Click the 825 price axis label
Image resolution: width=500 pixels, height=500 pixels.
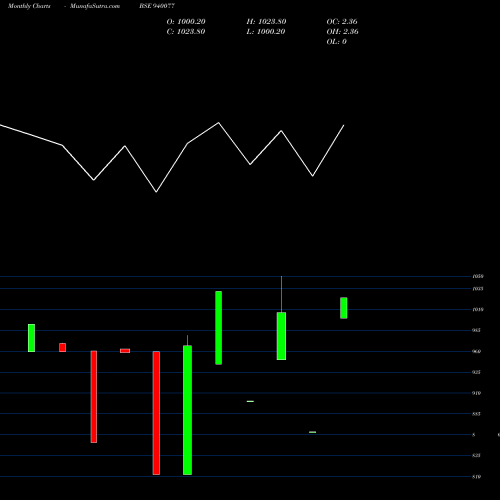click(x=476, y=456)
